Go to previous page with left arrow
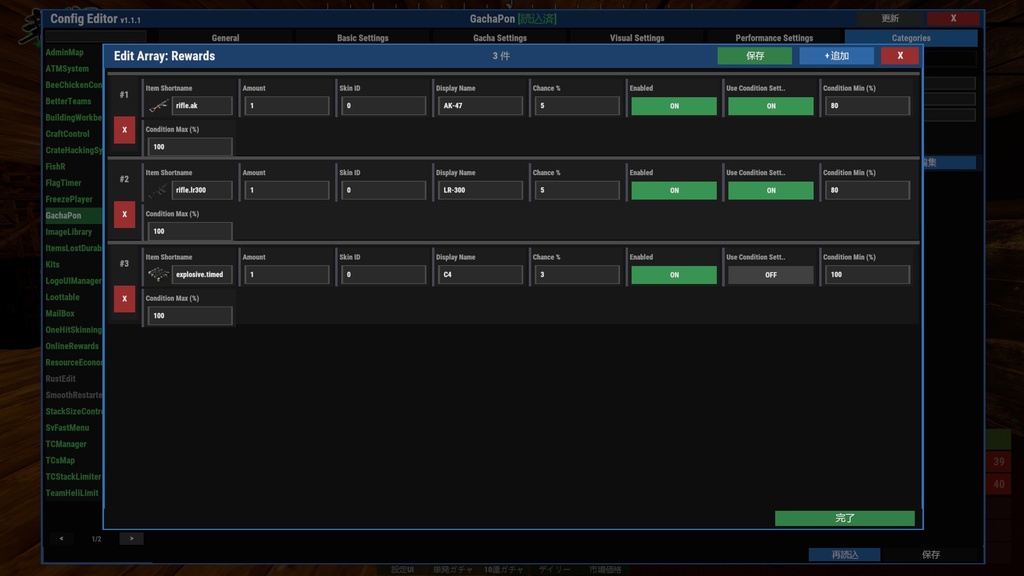 click(61, 538)
